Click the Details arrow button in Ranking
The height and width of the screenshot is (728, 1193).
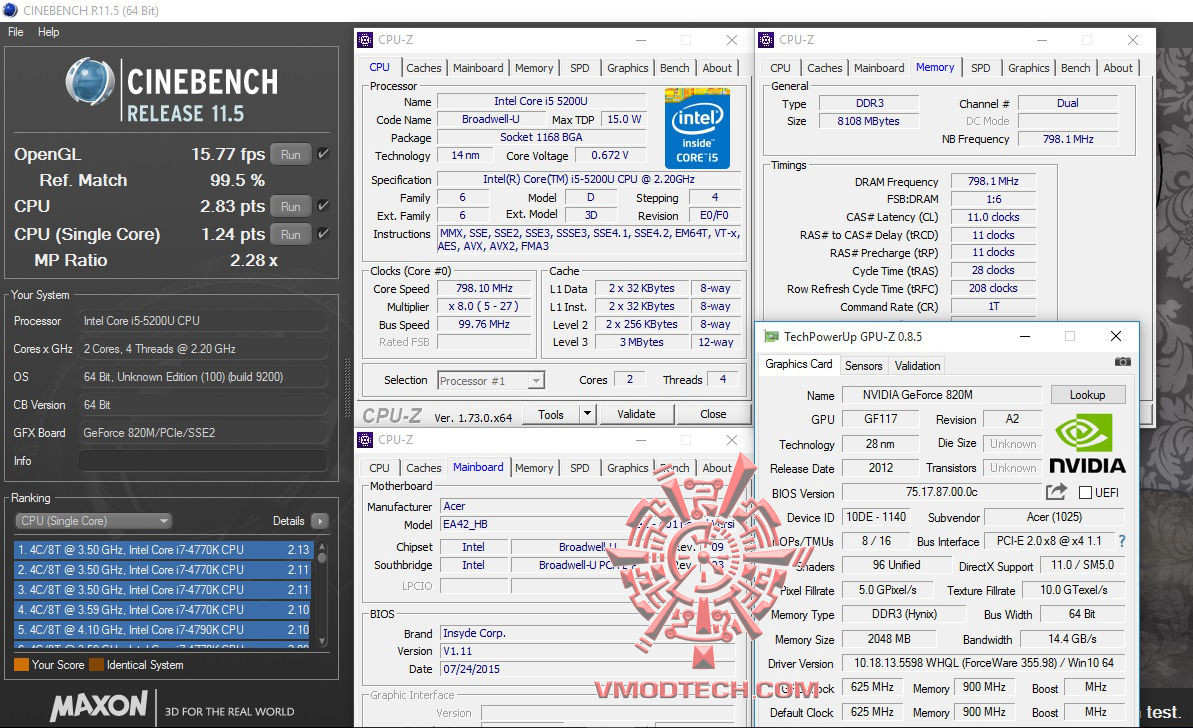(320, 521)
